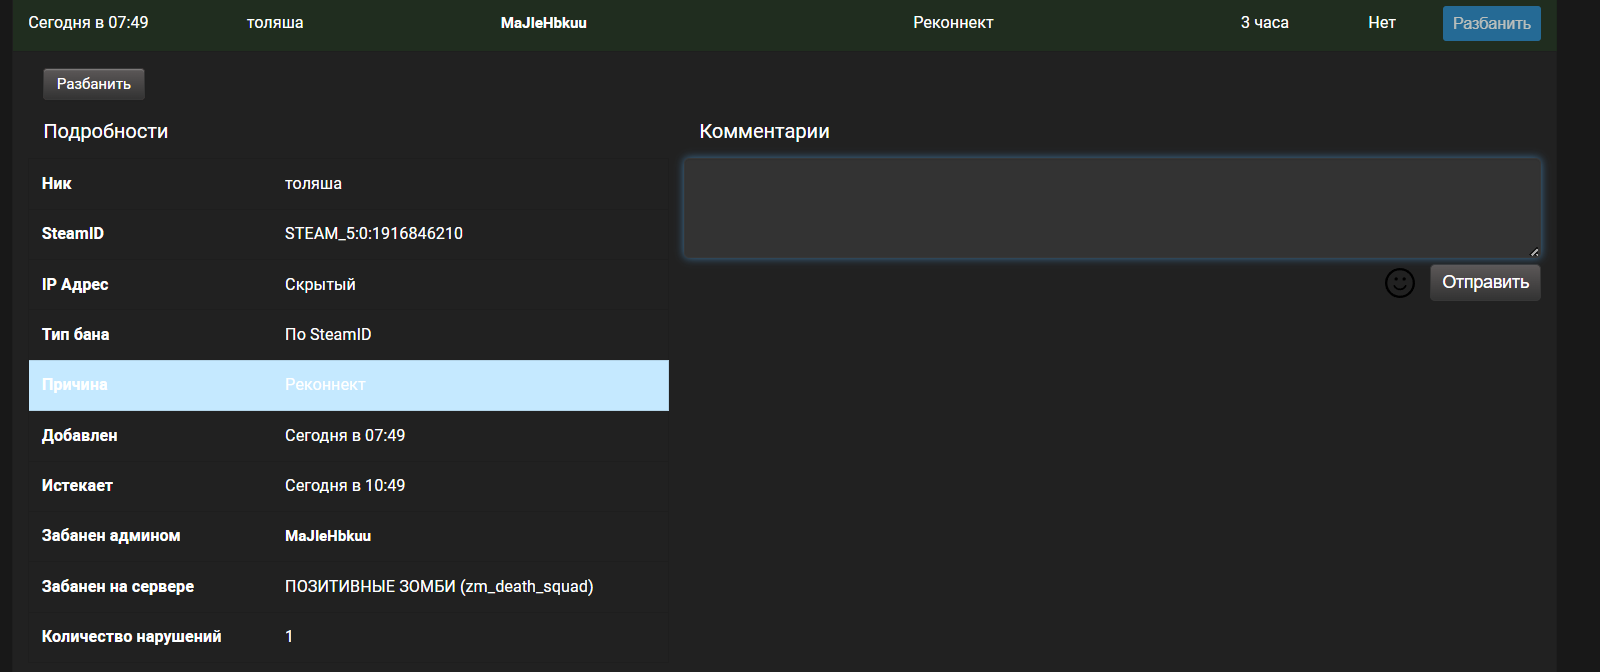Click the Ник value толяша in details

313,183
